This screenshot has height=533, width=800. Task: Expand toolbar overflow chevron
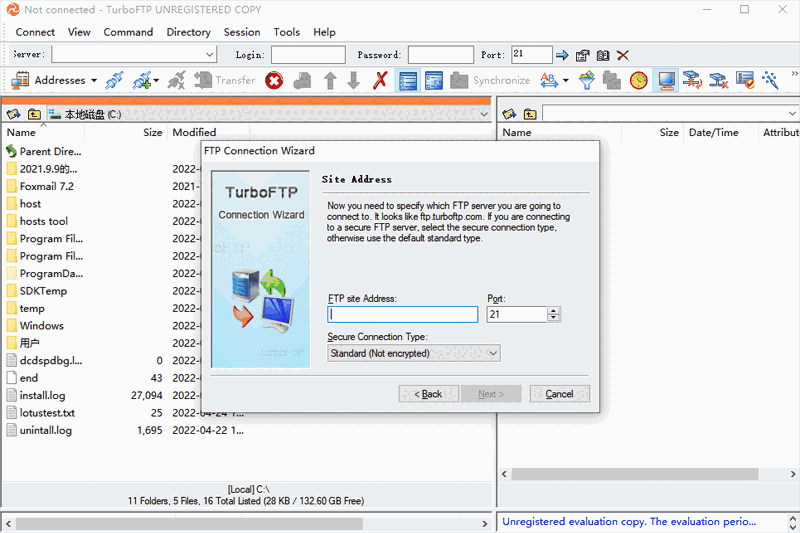794,74
